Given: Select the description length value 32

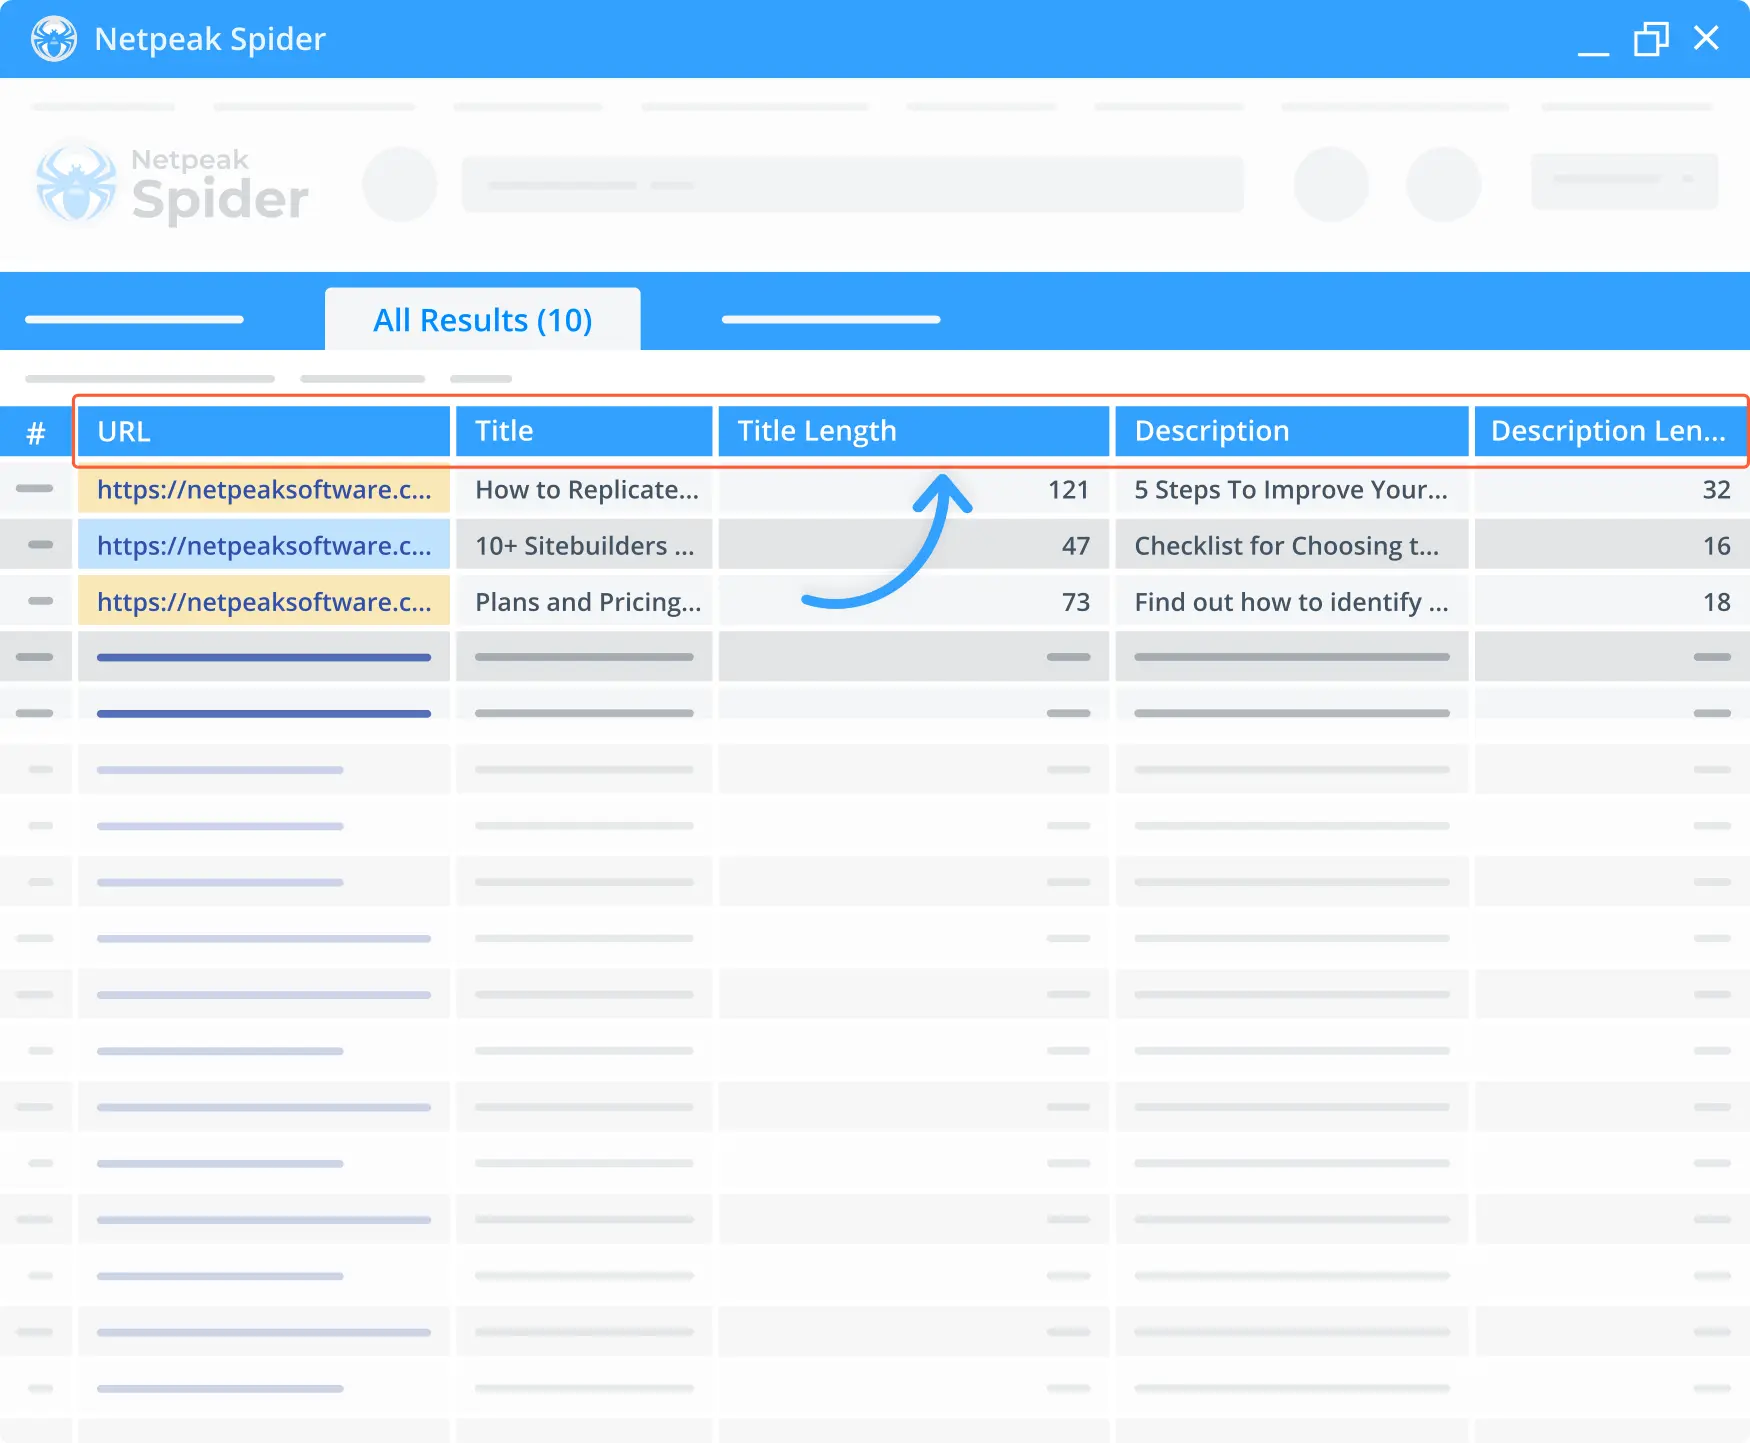Looking at the screenshot, I should click(1716, 489).
